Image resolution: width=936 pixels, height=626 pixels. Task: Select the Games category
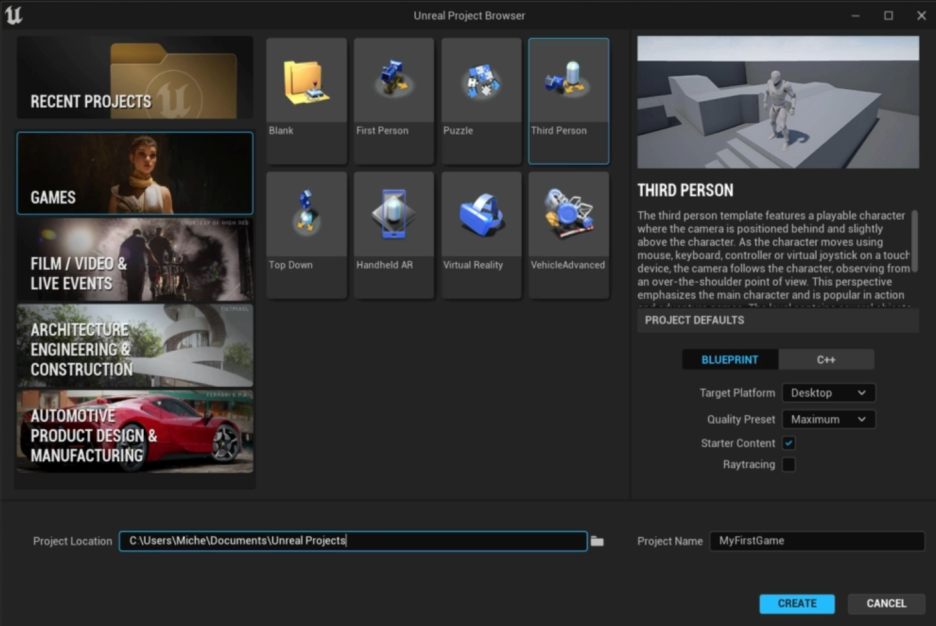pos(135,173)
